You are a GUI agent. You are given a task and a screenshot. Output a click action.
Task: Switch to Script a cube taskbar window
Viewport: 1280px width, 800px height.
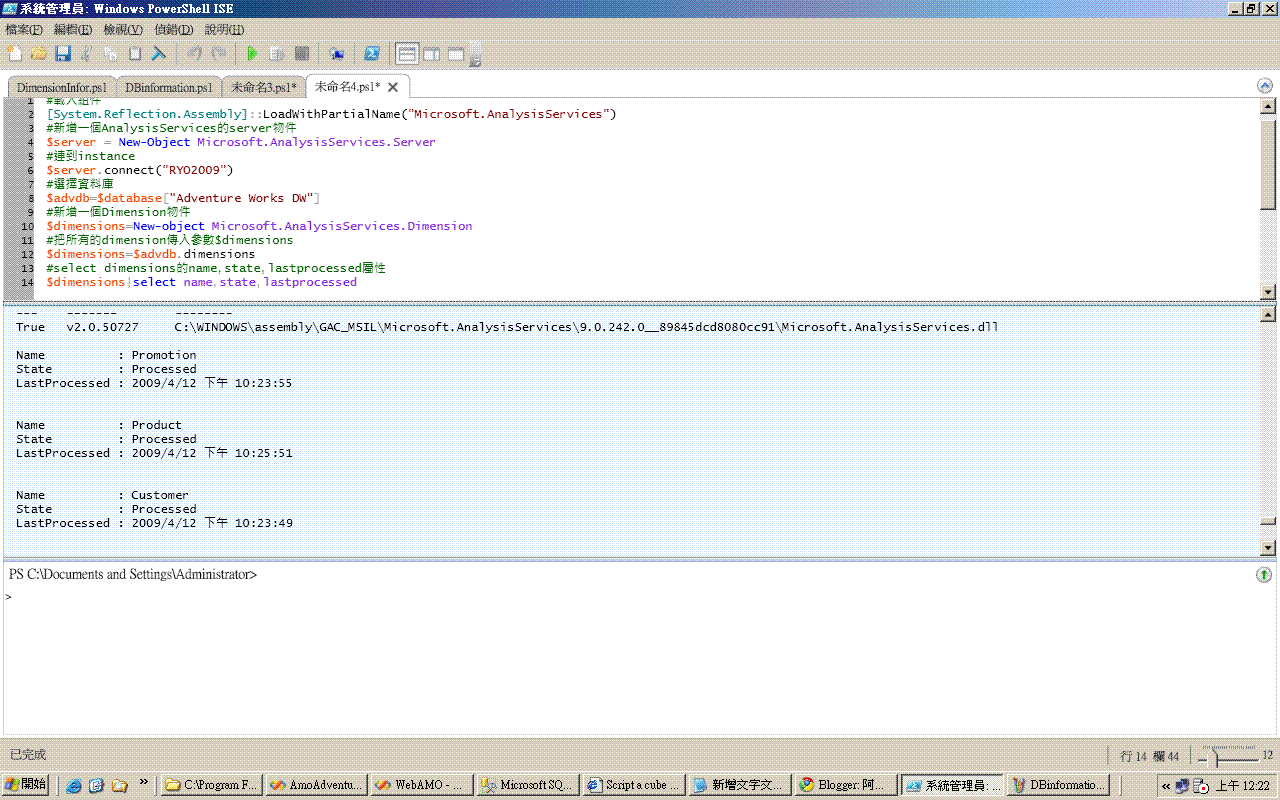(635, 785)
